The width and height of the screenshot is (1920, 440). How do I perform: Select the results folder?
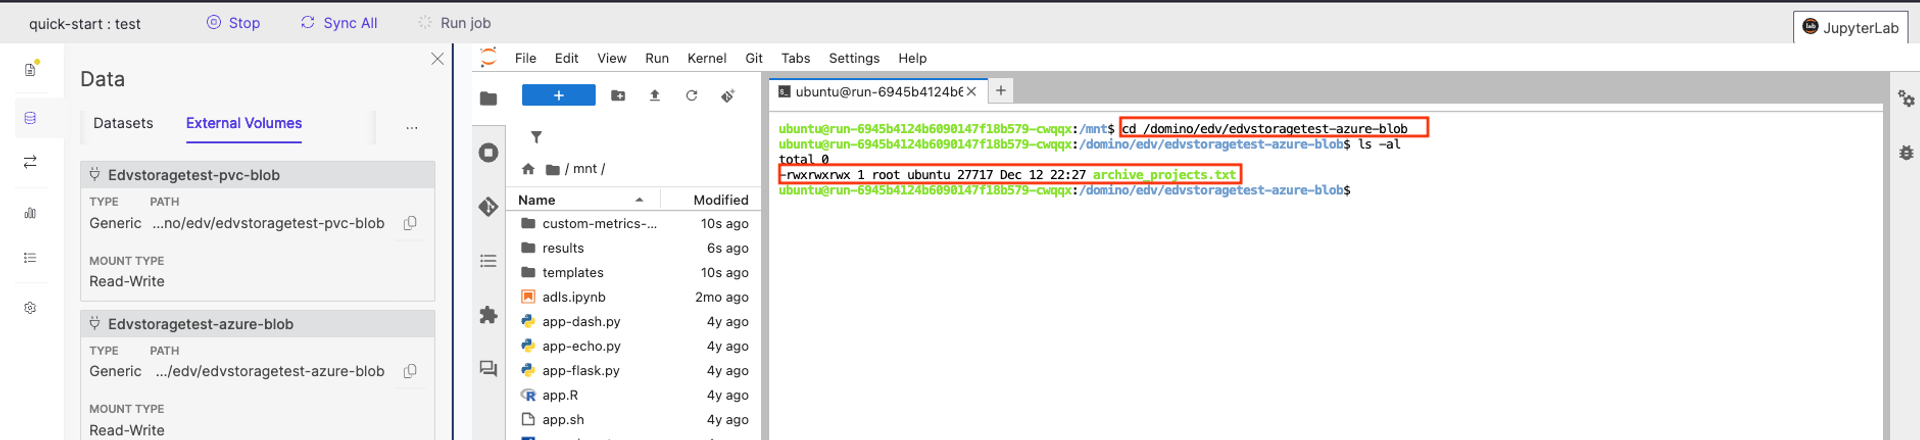coord(634,248)
